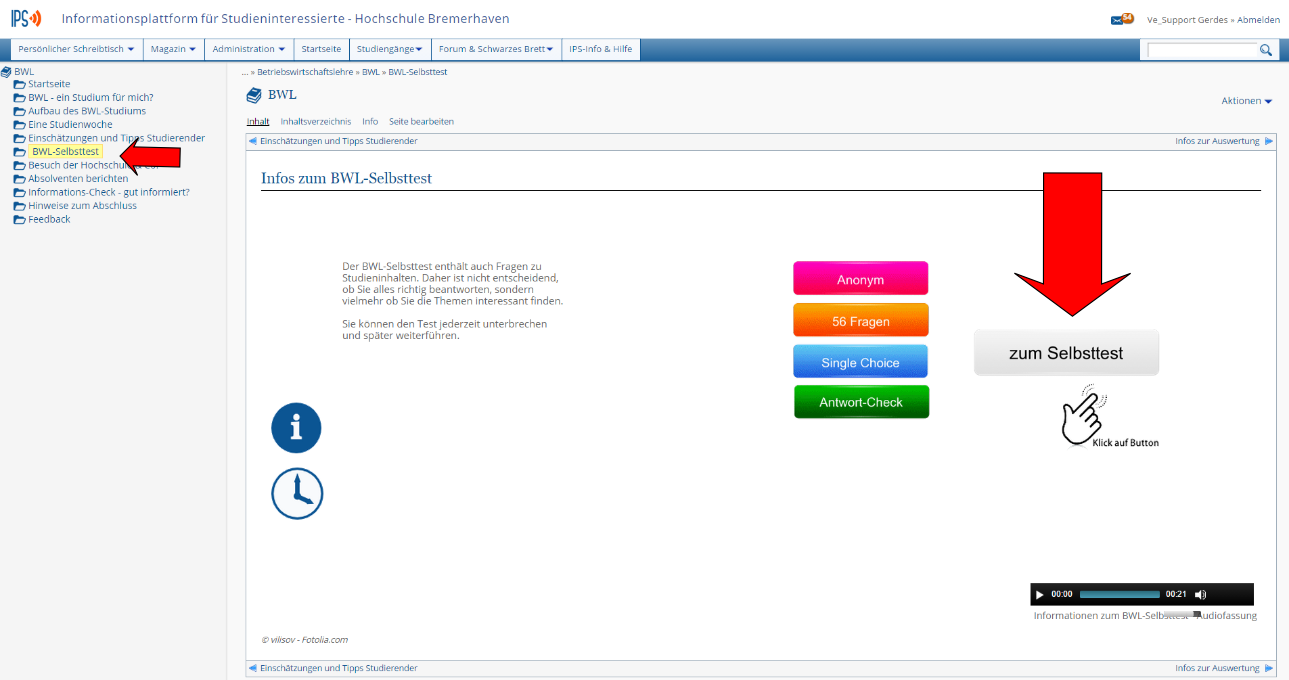Click the search input field

tap(1202, 49)
